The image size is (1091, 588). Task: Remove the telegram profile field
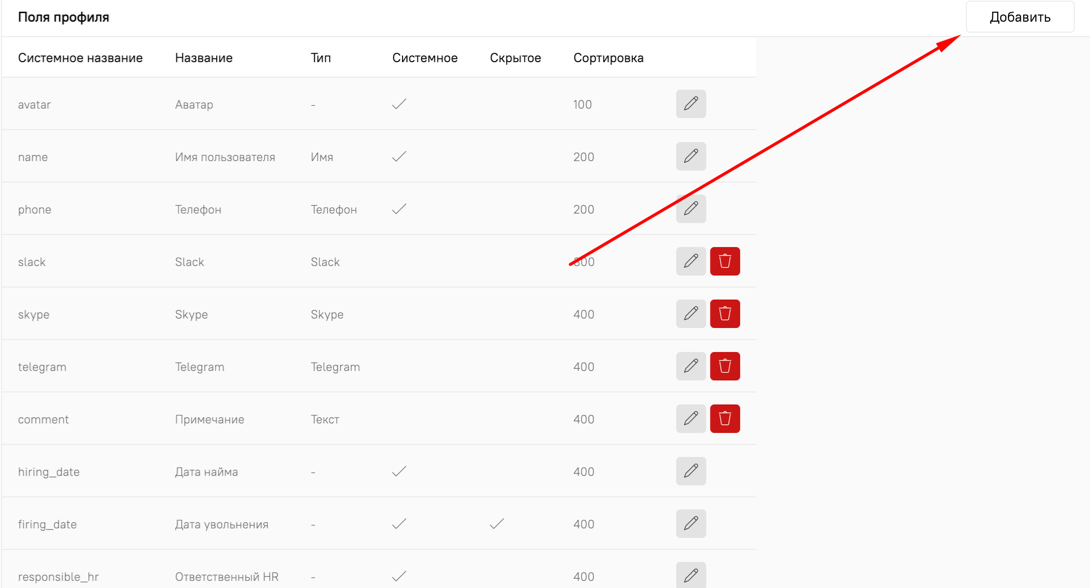coord(725,367)
